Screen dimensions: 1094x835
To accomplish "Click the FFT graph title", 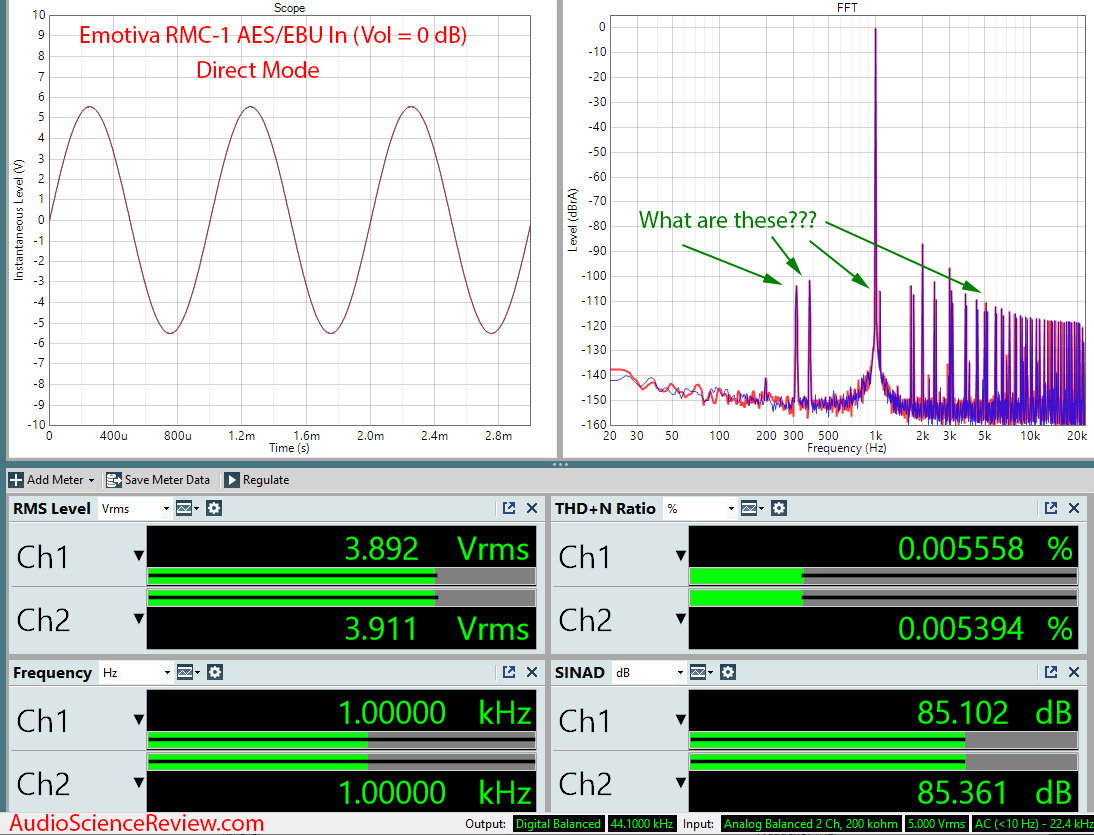I will tap(847, 8).
